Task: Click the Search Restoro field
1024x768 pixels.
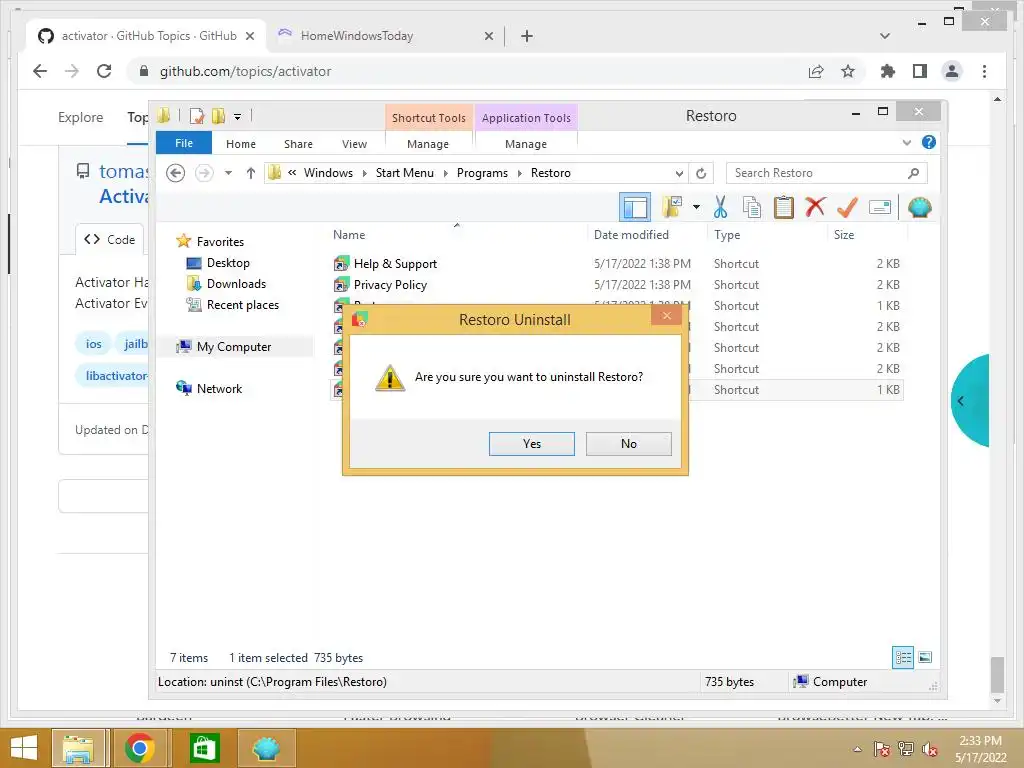Action: pyautogui.click(x=826, y=173)
